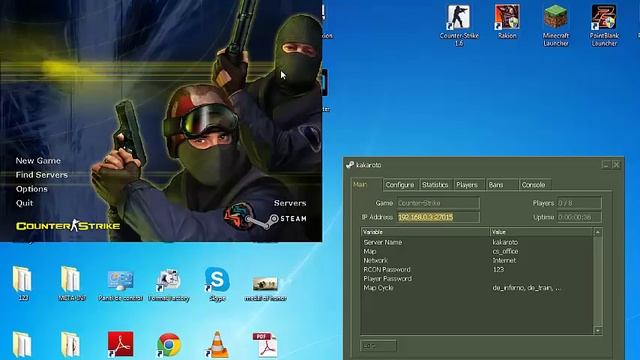The height and width of the screenshot is (360, 640).
Task: Select the RCON Password row
Action: [477, 269]
